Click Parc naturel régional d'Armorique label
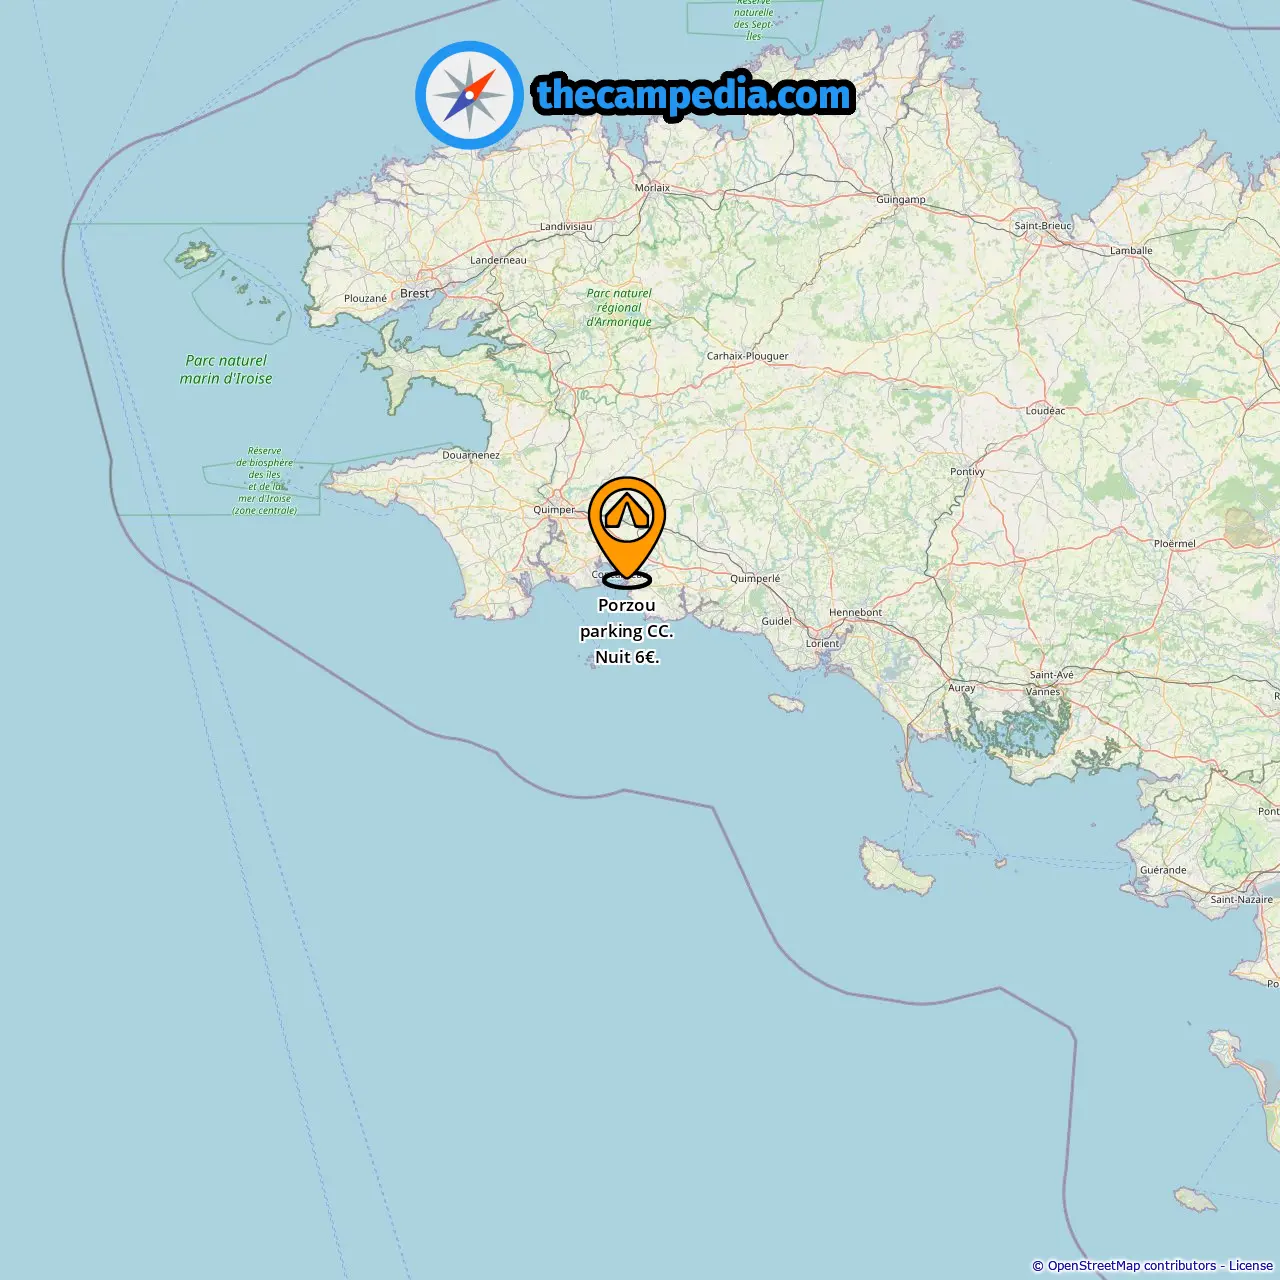The width and height of the screenshot is (1280, 1280). [619, 308]
